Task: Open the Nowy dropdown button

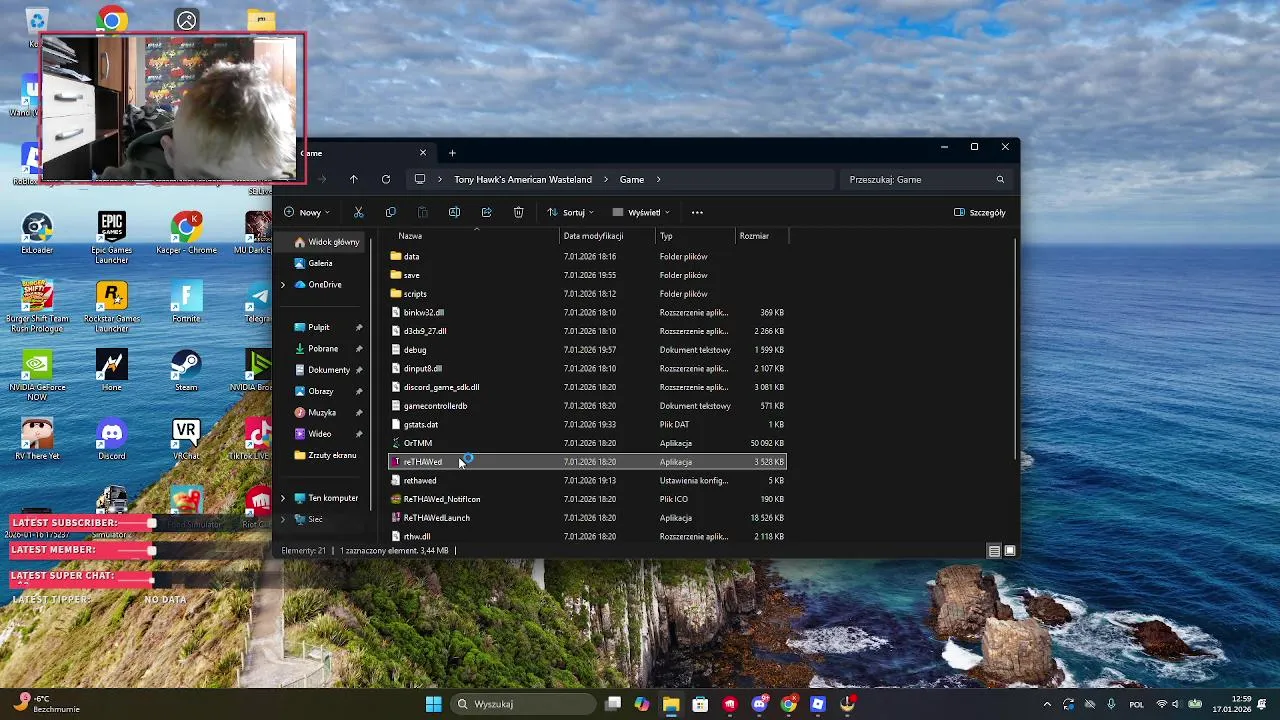Action: (x=306, y=212)
